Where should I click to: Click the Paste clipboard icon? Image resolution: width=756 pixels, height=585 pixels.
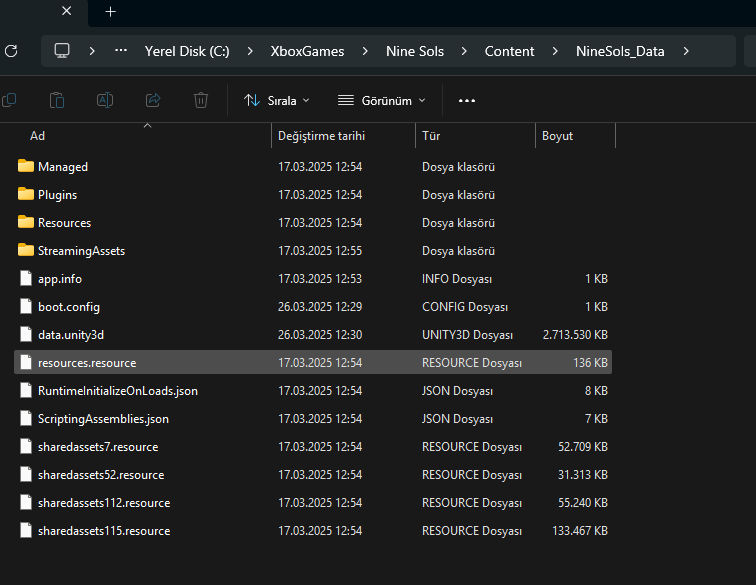point(57,100)
